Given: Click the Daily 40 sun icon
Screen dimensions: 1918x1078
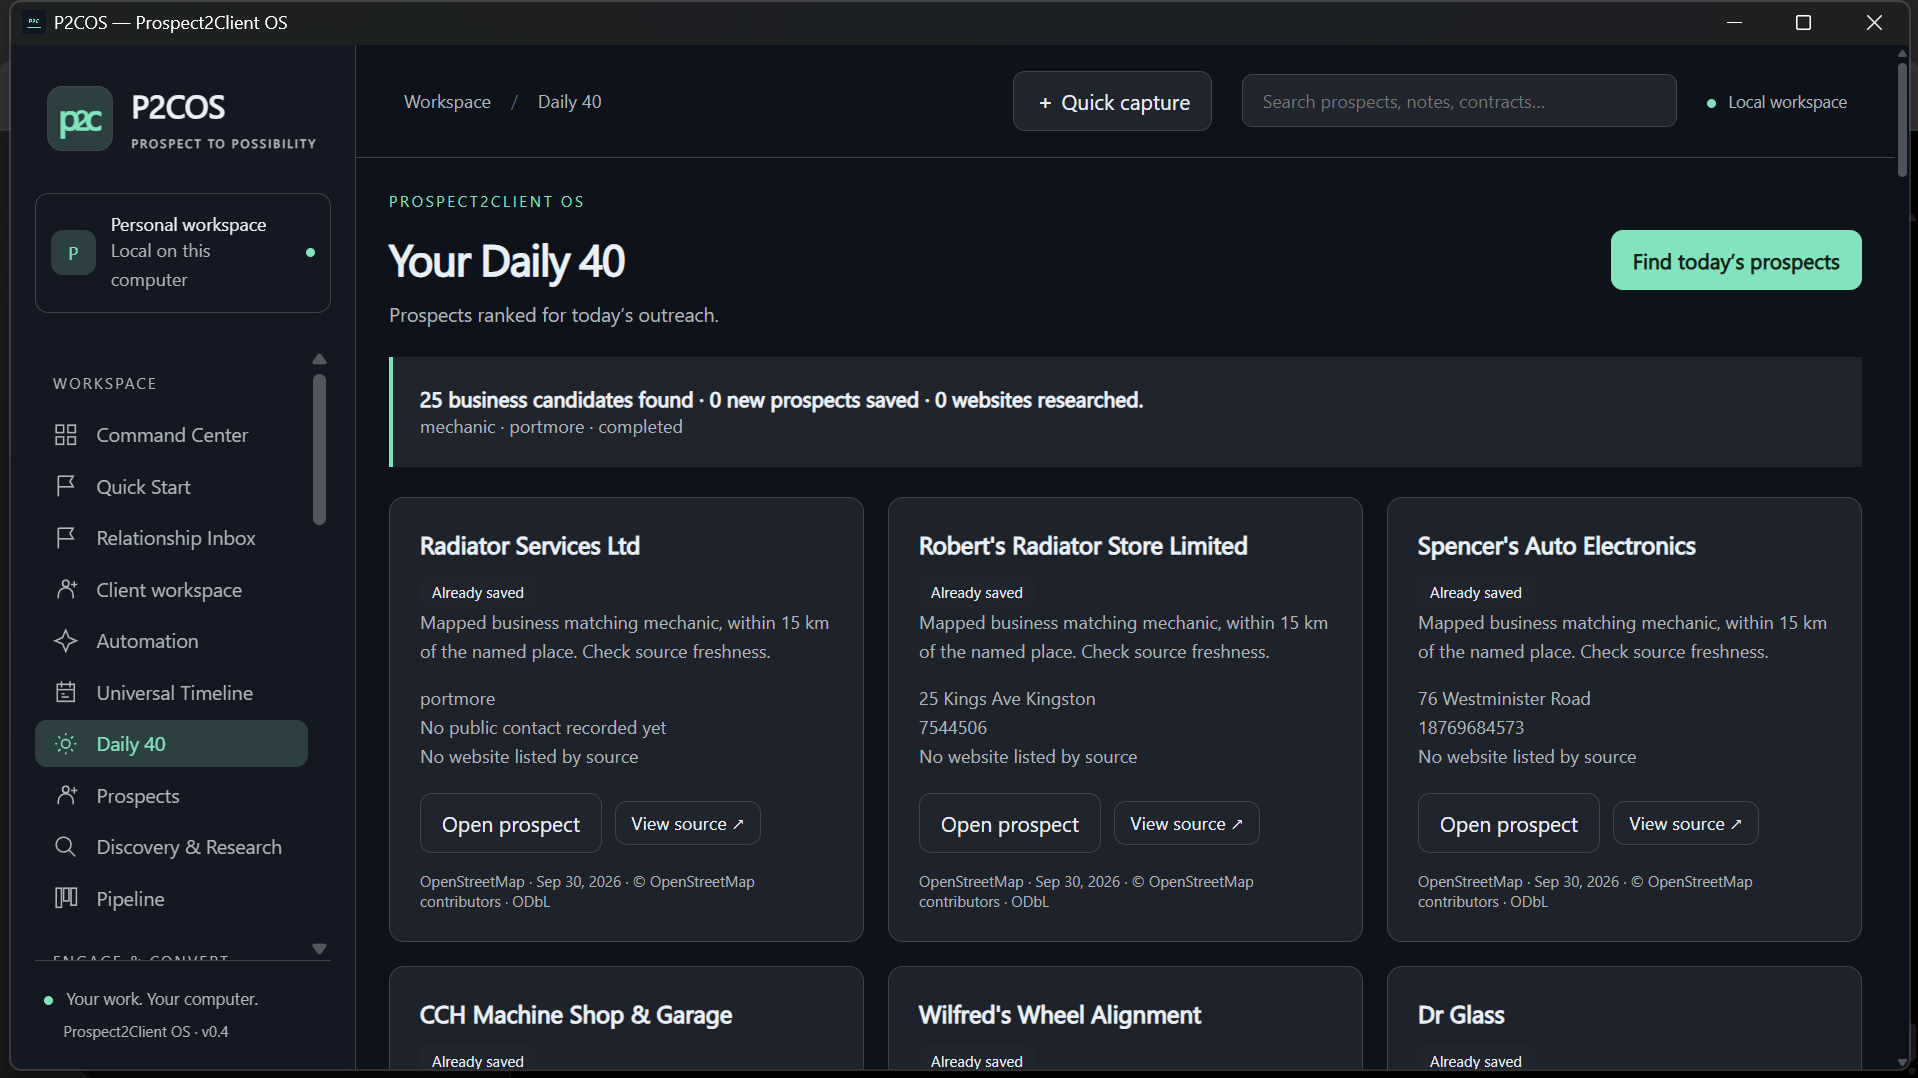Looking at the screenshot, I should (x=66, y=744).
